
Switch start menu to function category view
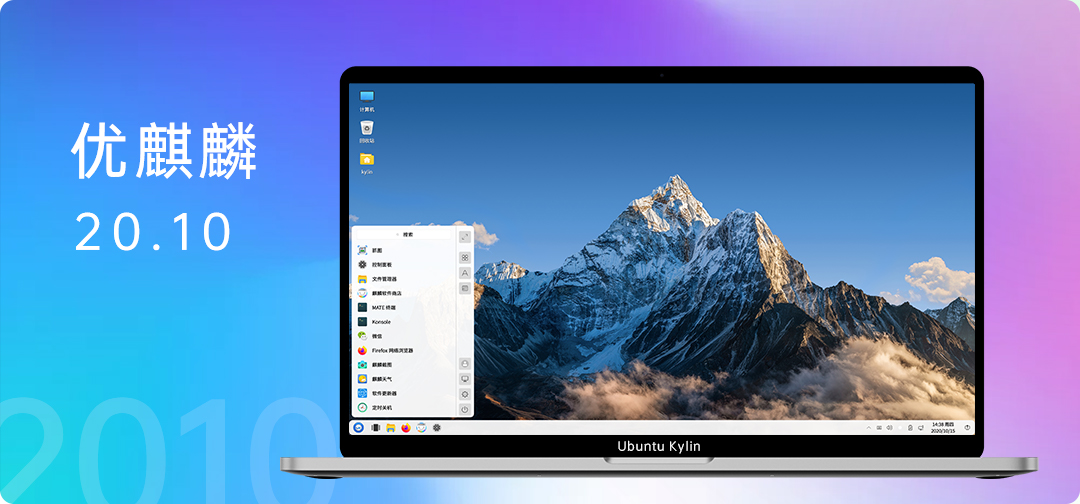[465, 288]
